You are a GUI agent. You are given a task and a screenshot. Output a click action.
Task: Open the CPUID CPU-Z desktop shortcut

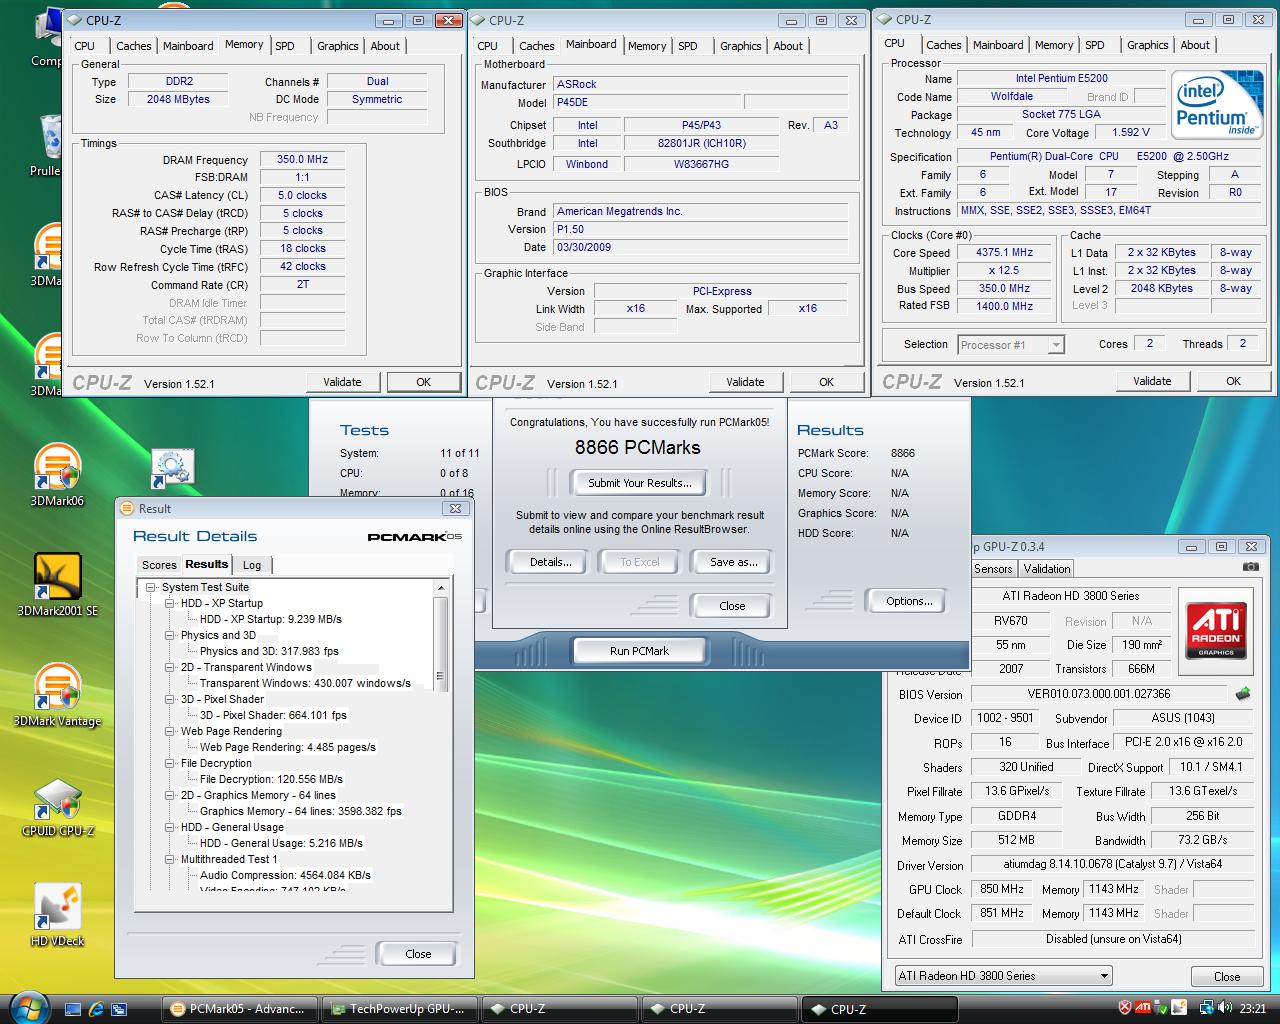tap(57, 807)
